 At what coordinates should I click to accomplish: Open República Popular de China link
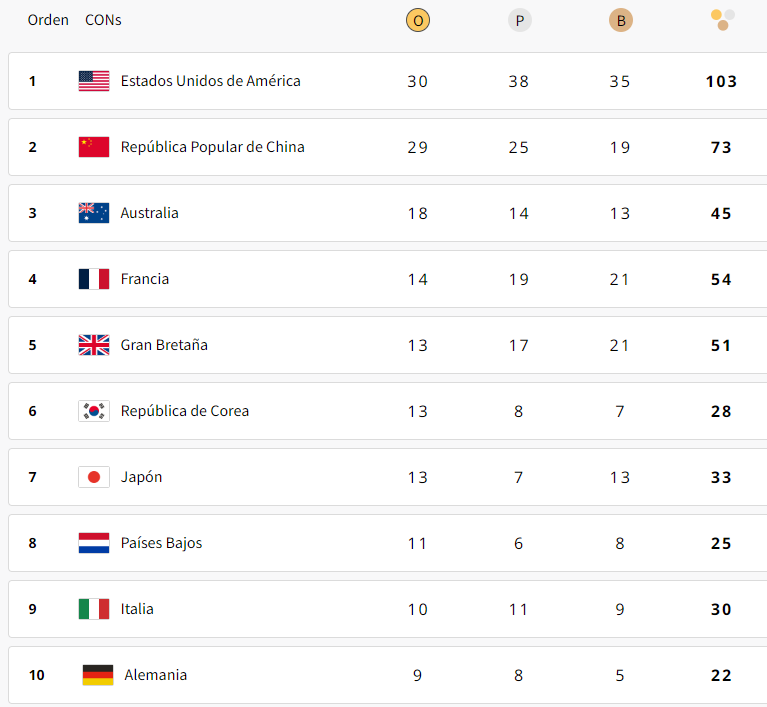212,147
